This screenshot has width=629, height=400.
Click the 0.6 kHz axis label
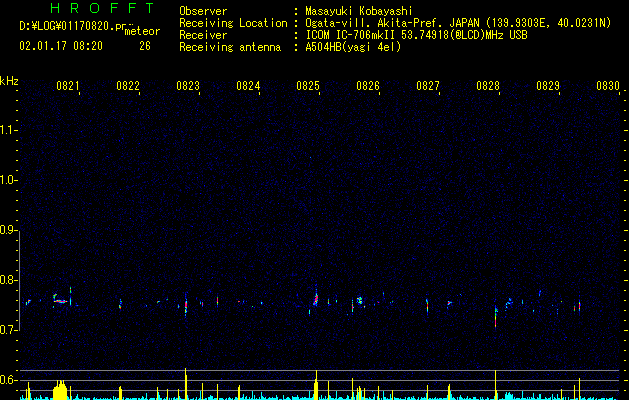click(8, 380)
